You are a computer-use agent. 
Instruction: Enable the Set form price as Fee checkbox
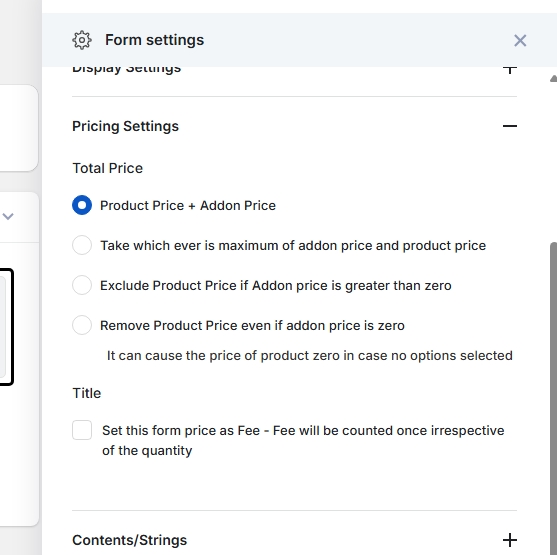pyautogui.click(x=82, y=430)
